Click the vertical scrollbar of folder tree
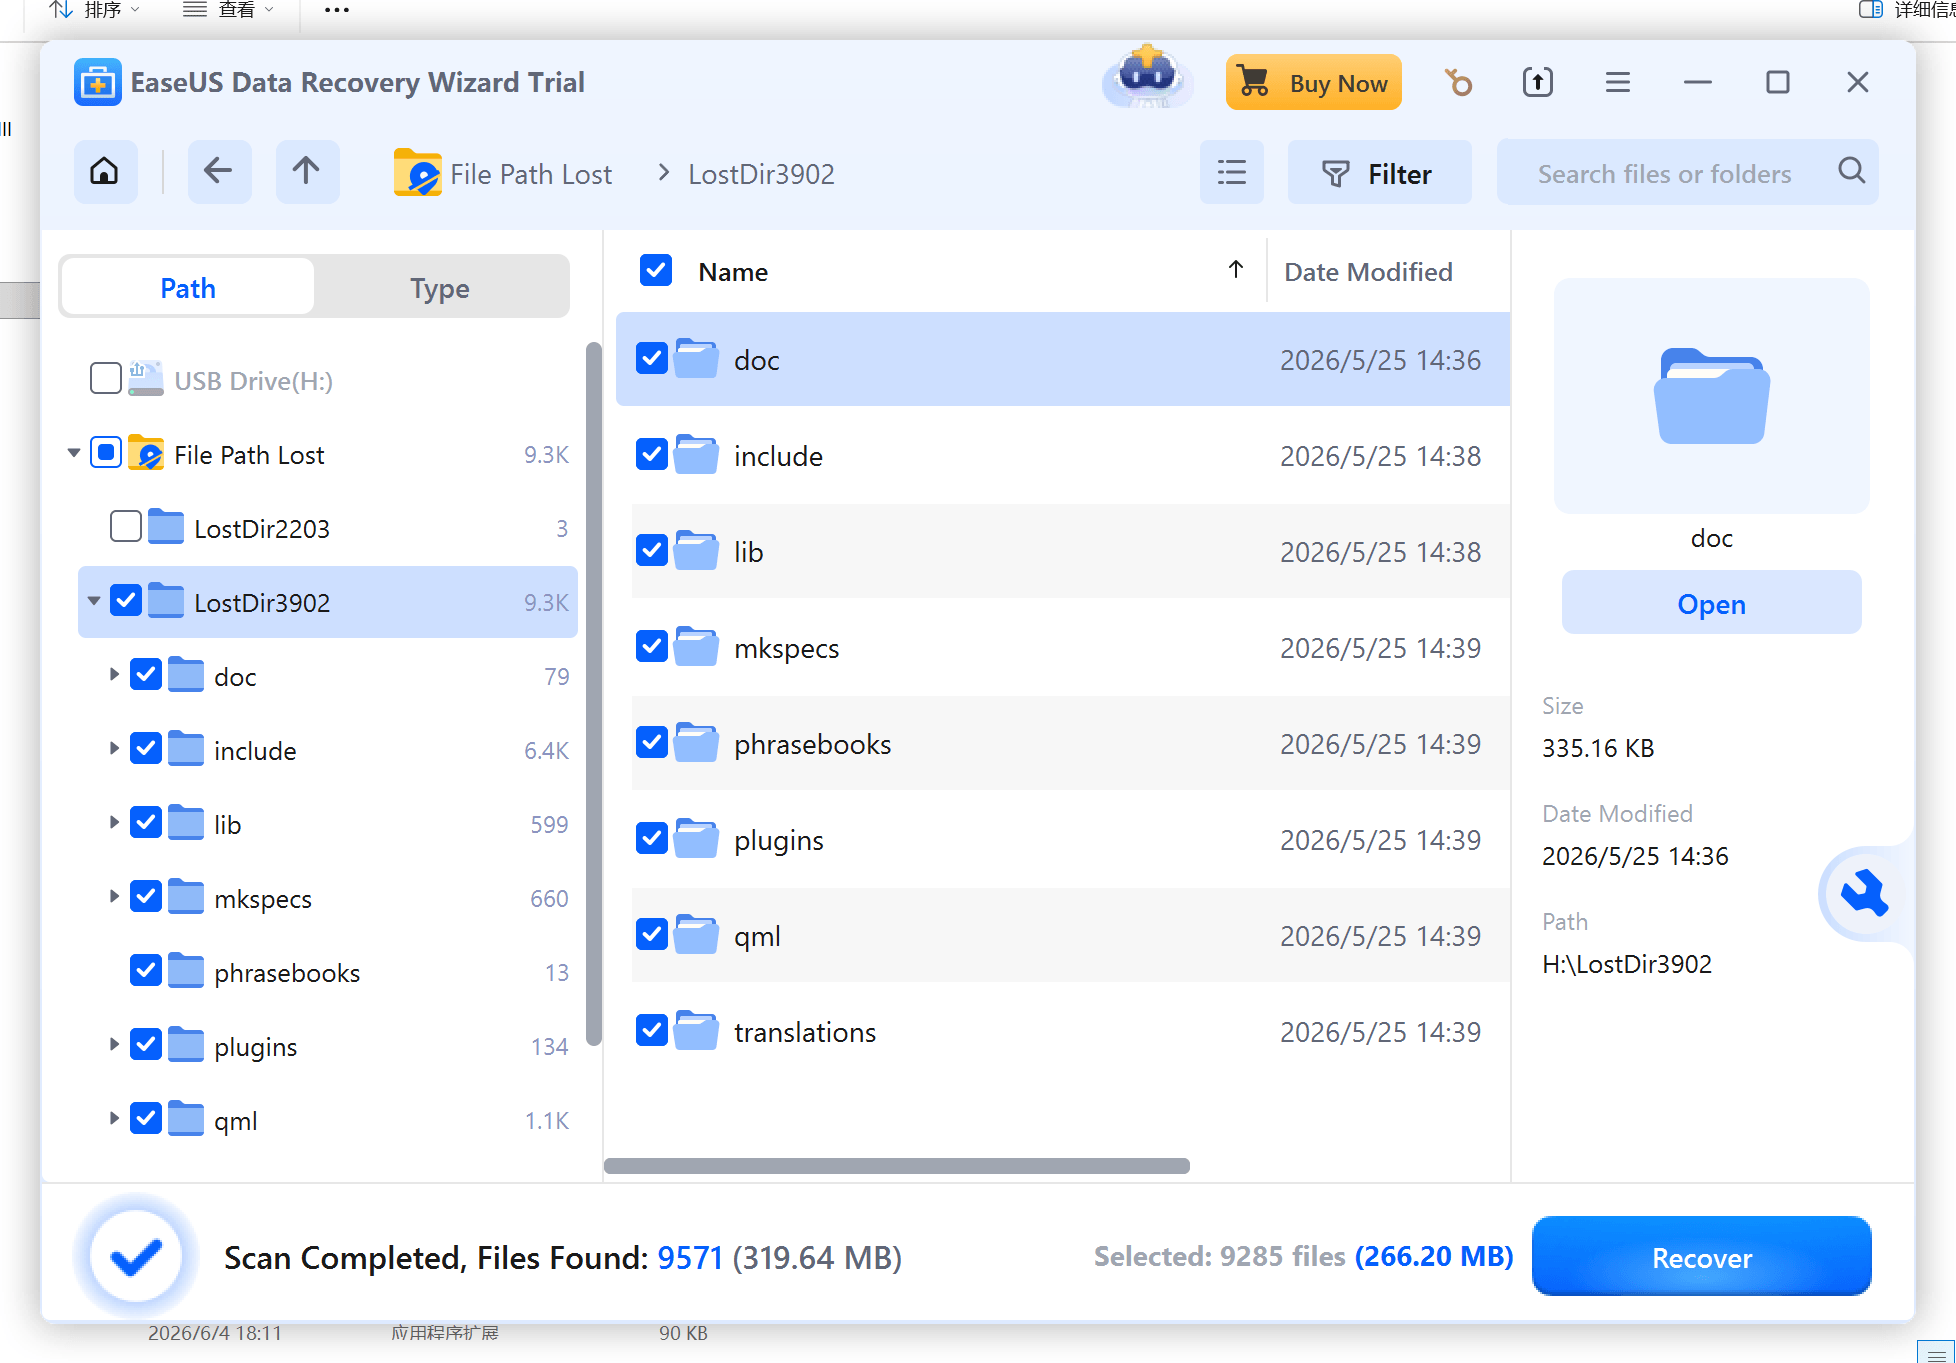Viewport: 1956px width, 1363px height. (x=593, y=693)
